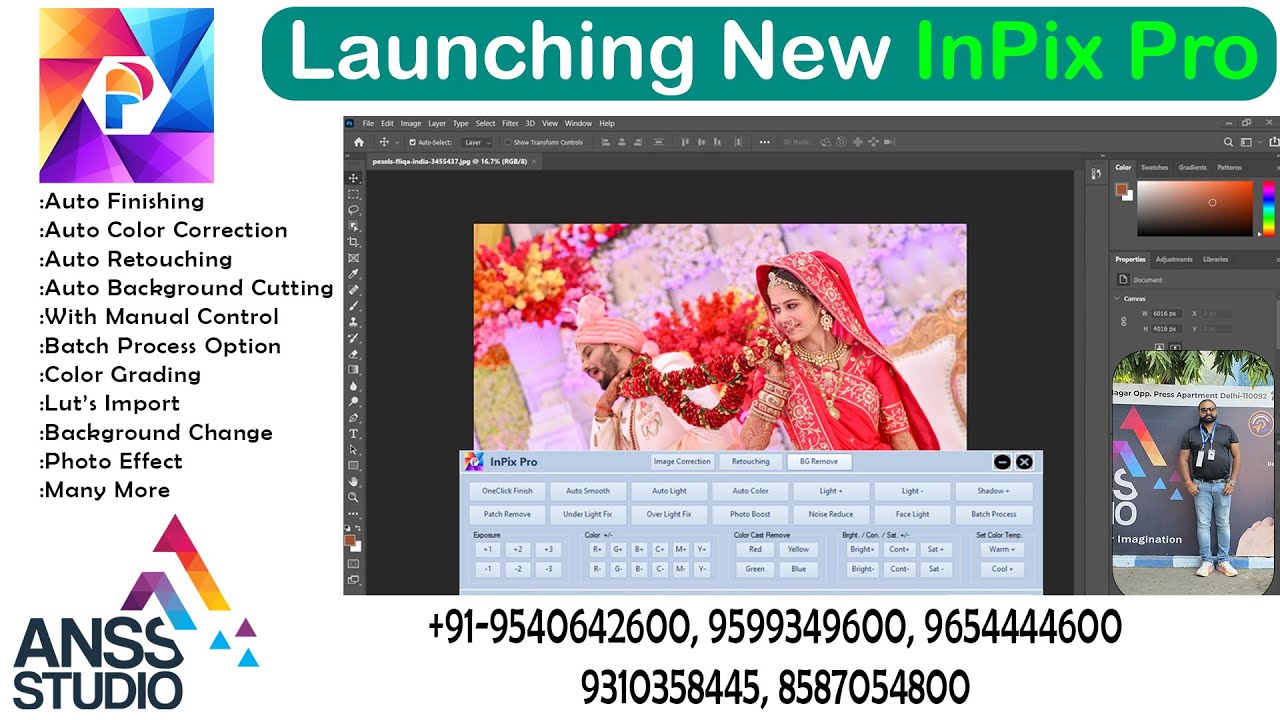This screenshot has height=720, width=1280.
Task: Select the Horizontal Type tool
Action: click(354, 434)
